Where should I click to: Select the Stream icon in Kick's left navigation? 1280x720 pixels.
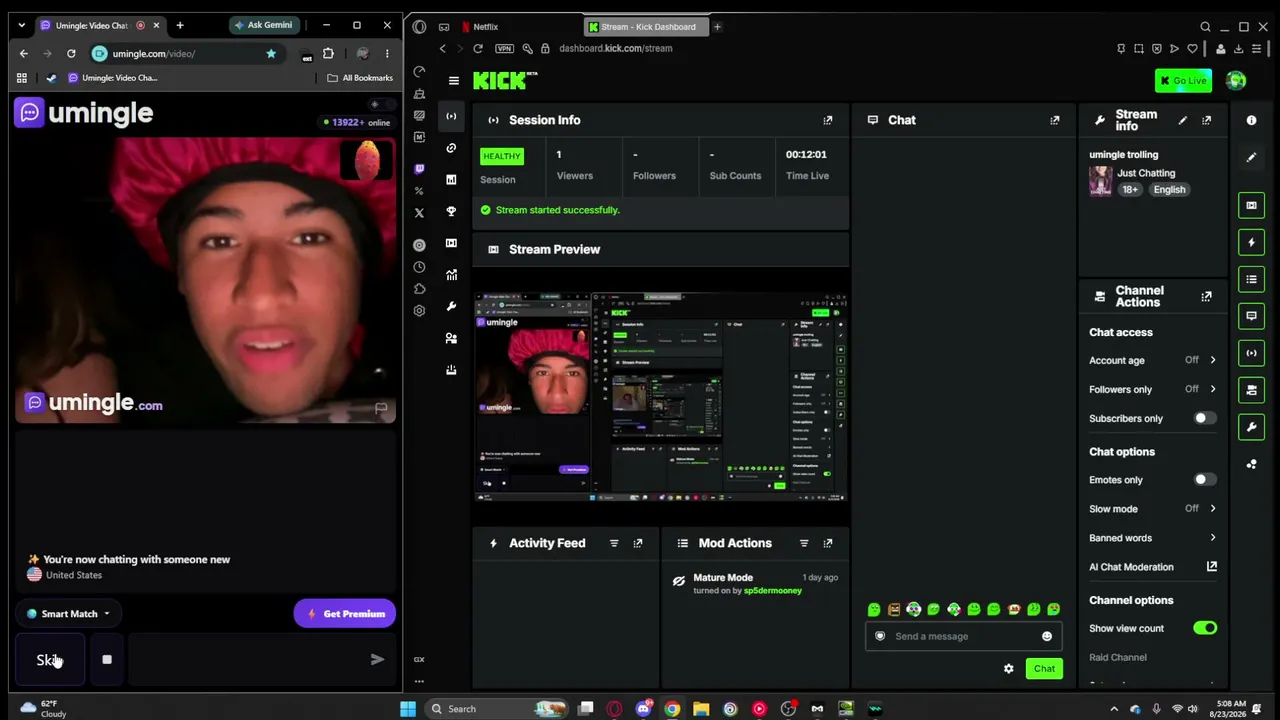coord(451,116)
